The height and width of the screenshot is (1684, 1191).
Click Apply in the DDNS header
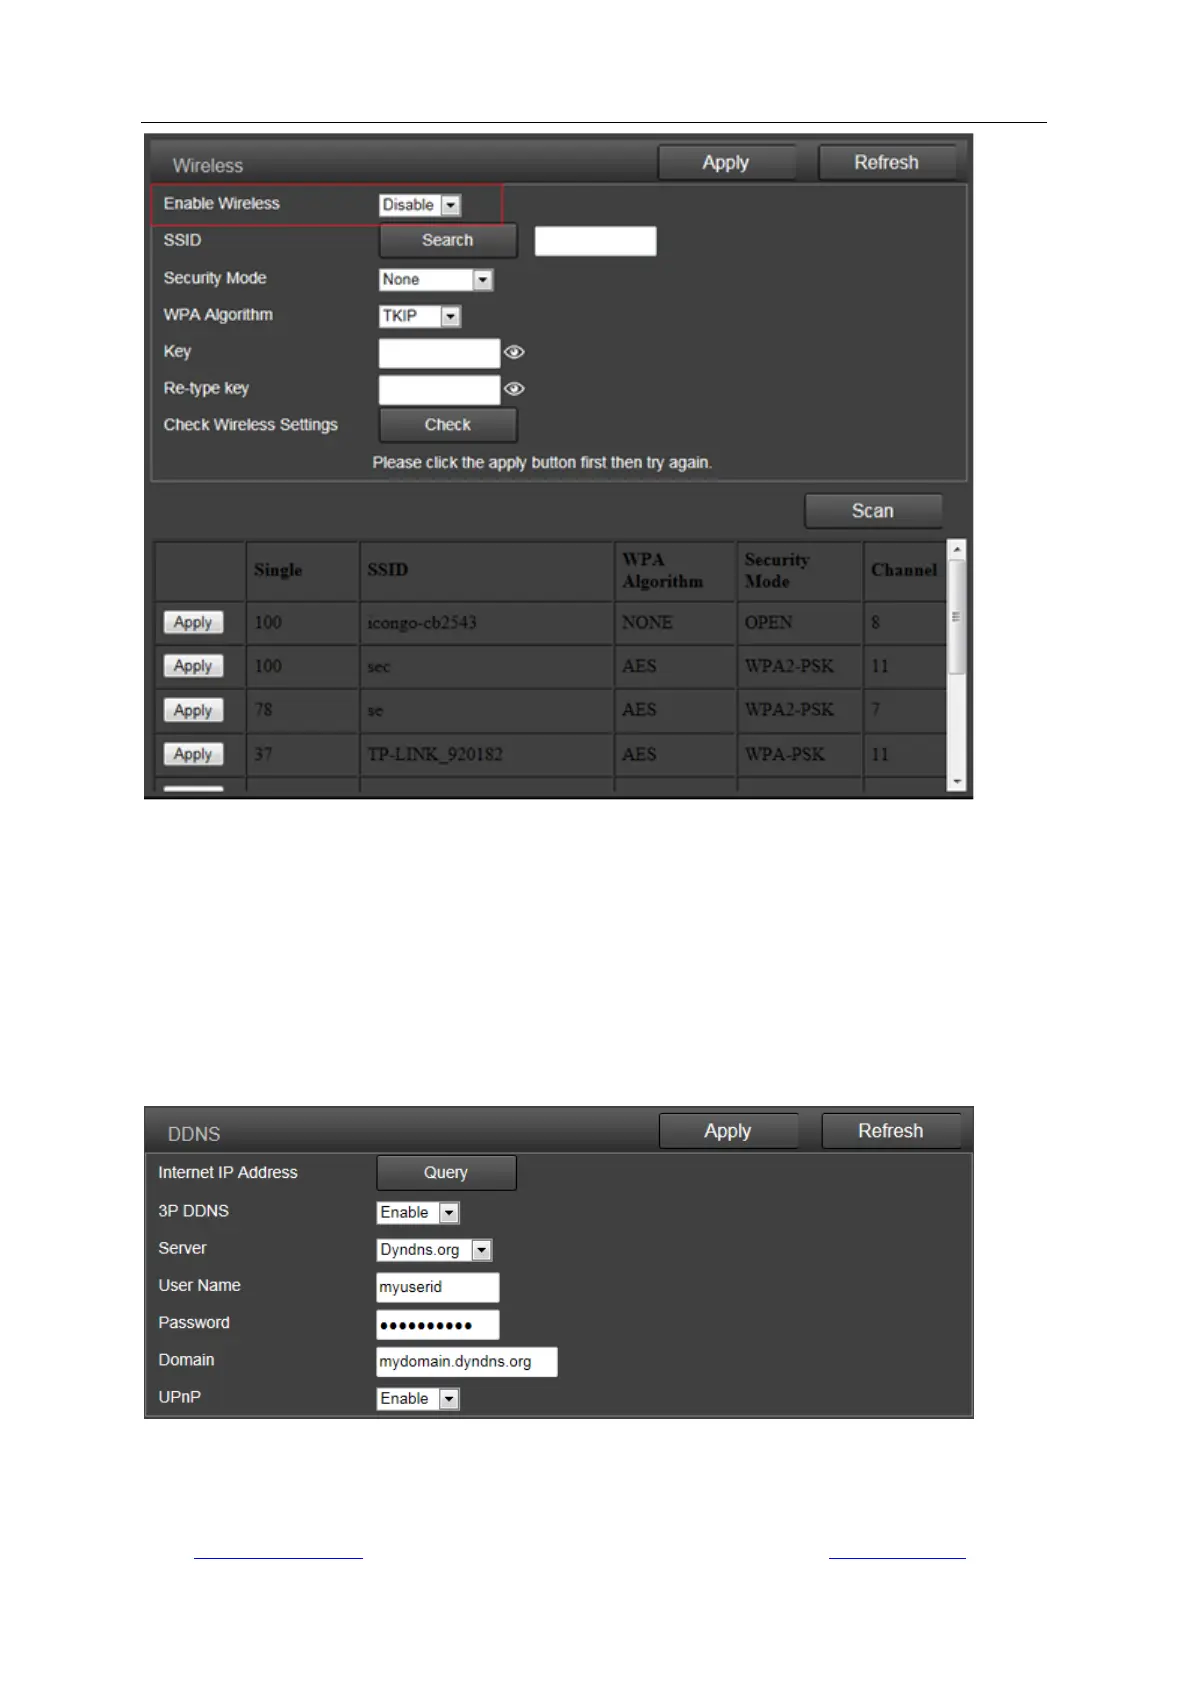728,1131
